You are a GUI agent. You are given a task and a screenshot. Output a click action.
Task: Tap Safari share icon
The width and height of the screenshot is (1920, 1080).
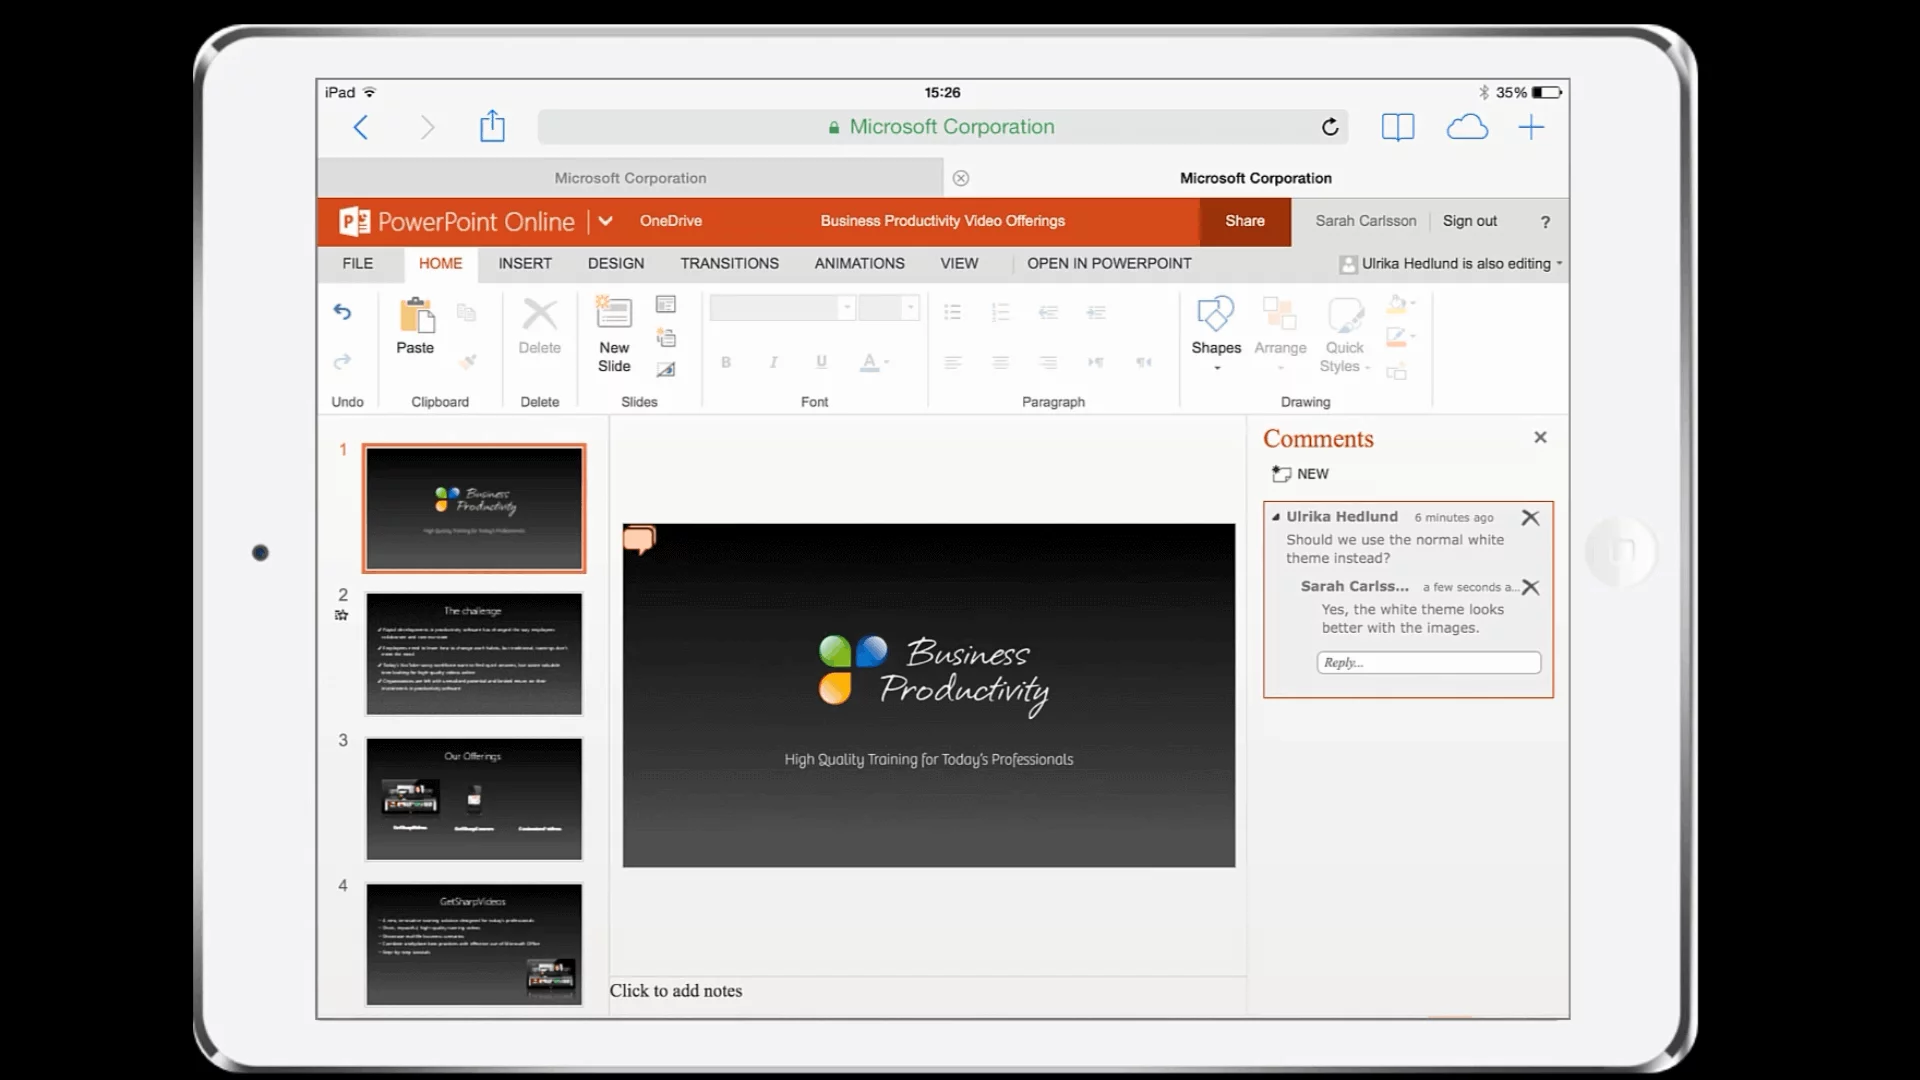[492, 127]
